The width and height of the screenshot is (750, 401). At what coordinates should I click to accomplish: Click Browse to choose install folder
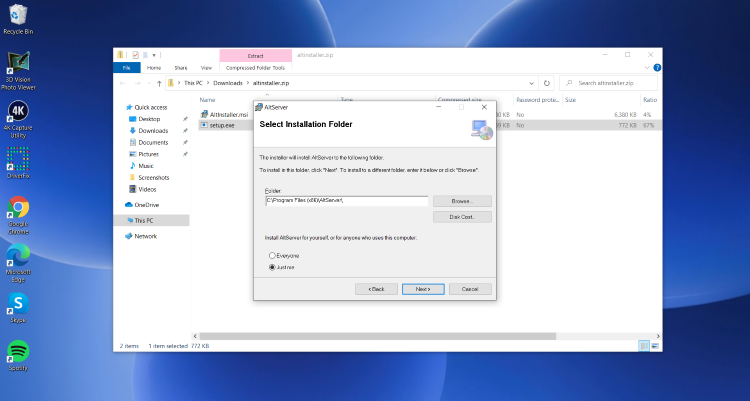click(462, 201)
